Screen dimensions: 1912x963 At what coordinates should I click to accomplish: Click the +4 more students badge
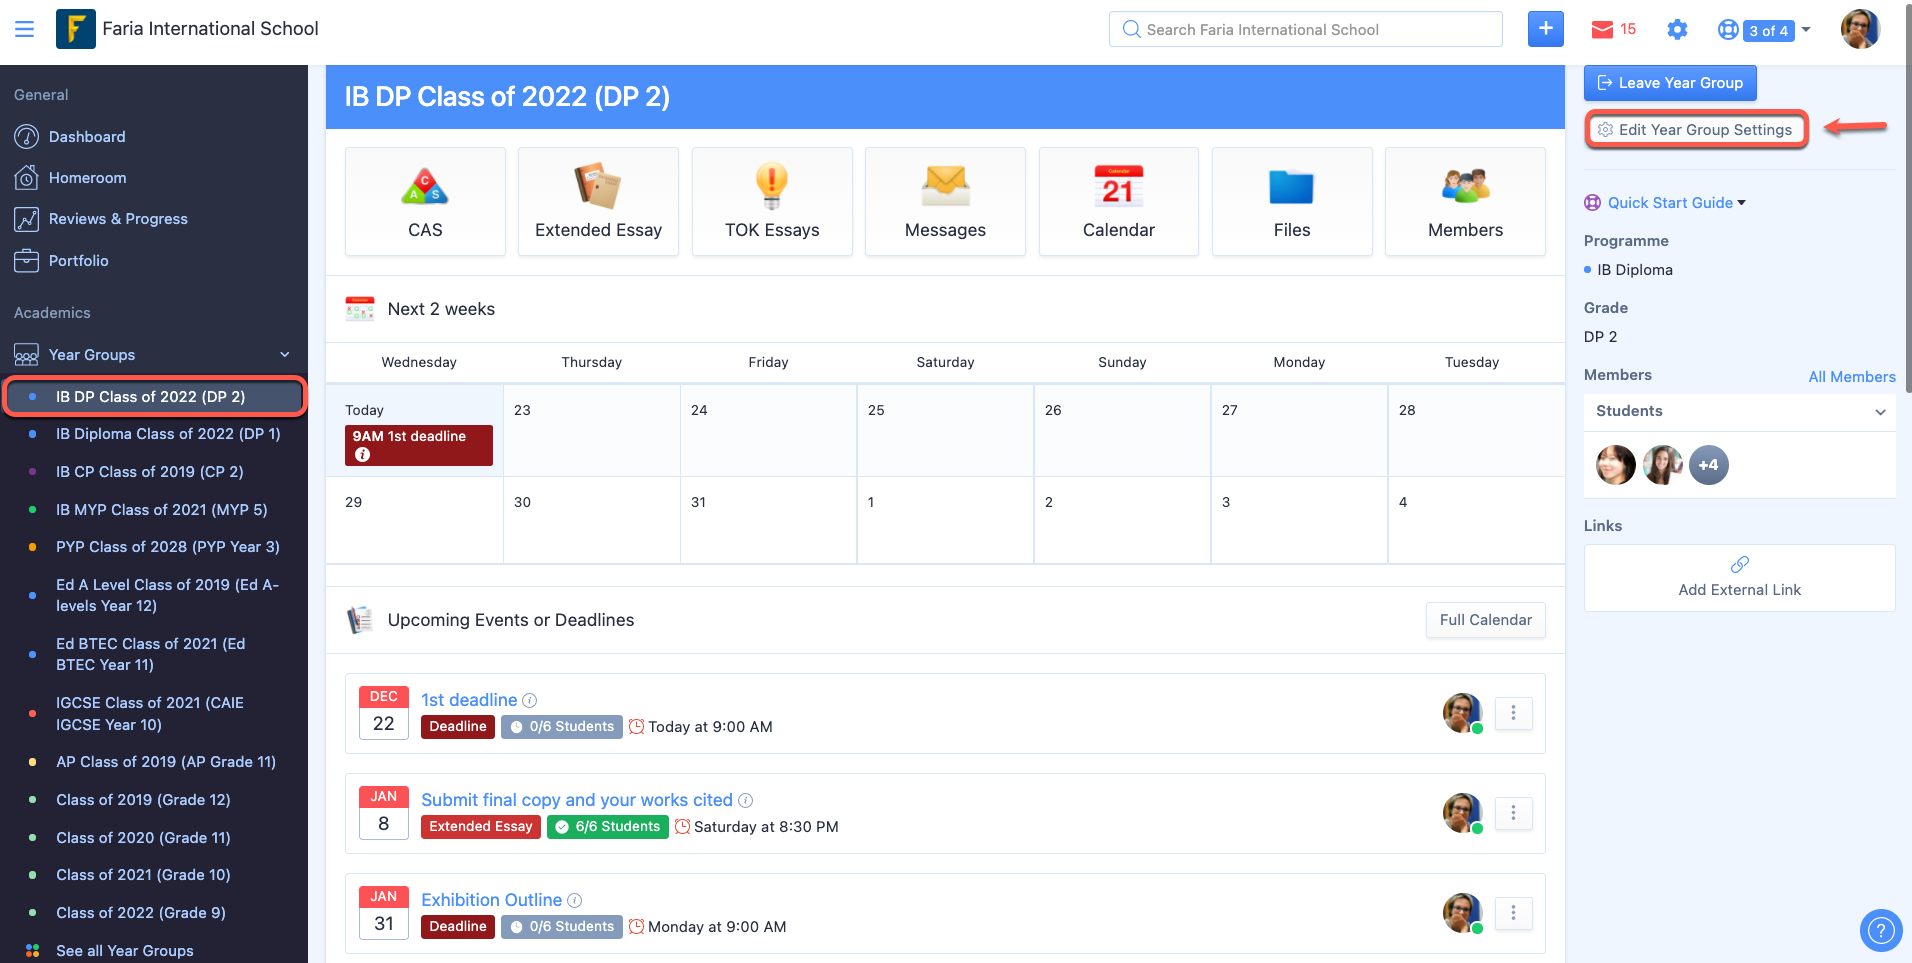[x=1708, y=465]
